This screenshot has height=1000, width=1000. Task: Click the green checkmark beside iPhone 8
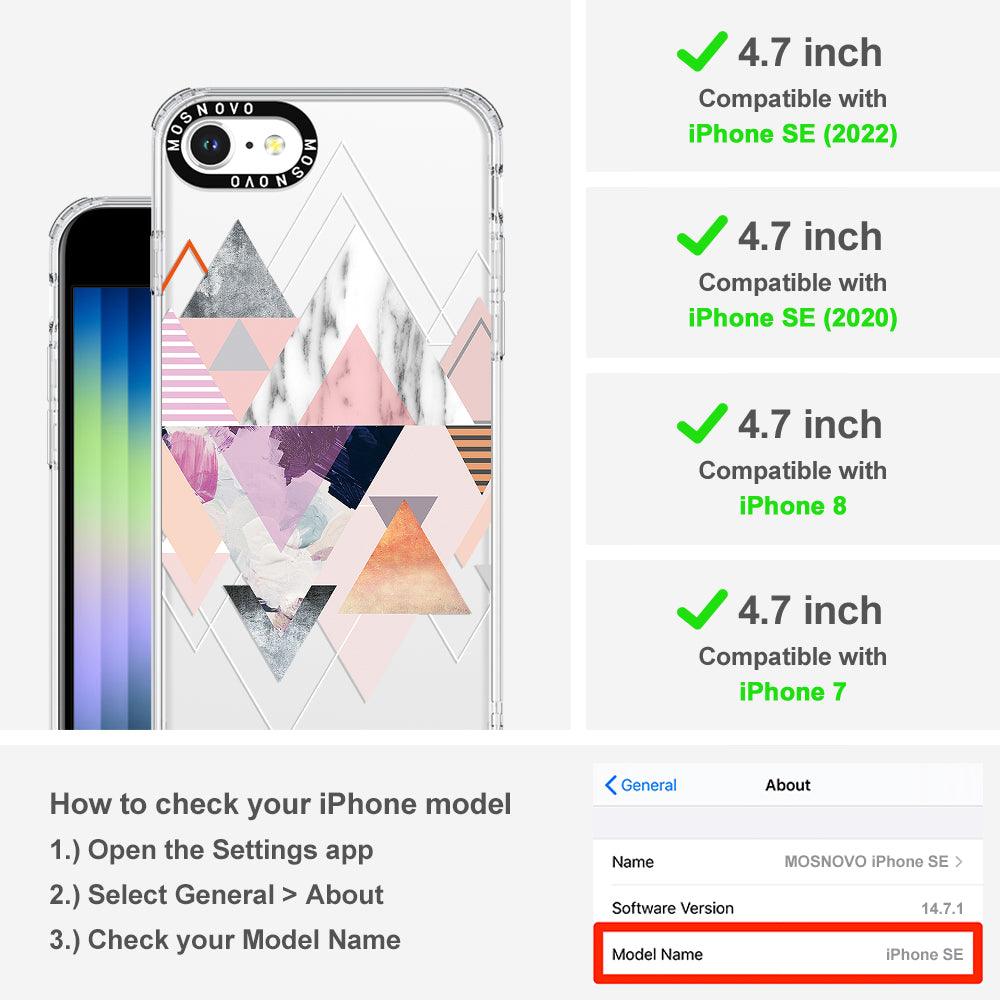[x=702, y=423]
